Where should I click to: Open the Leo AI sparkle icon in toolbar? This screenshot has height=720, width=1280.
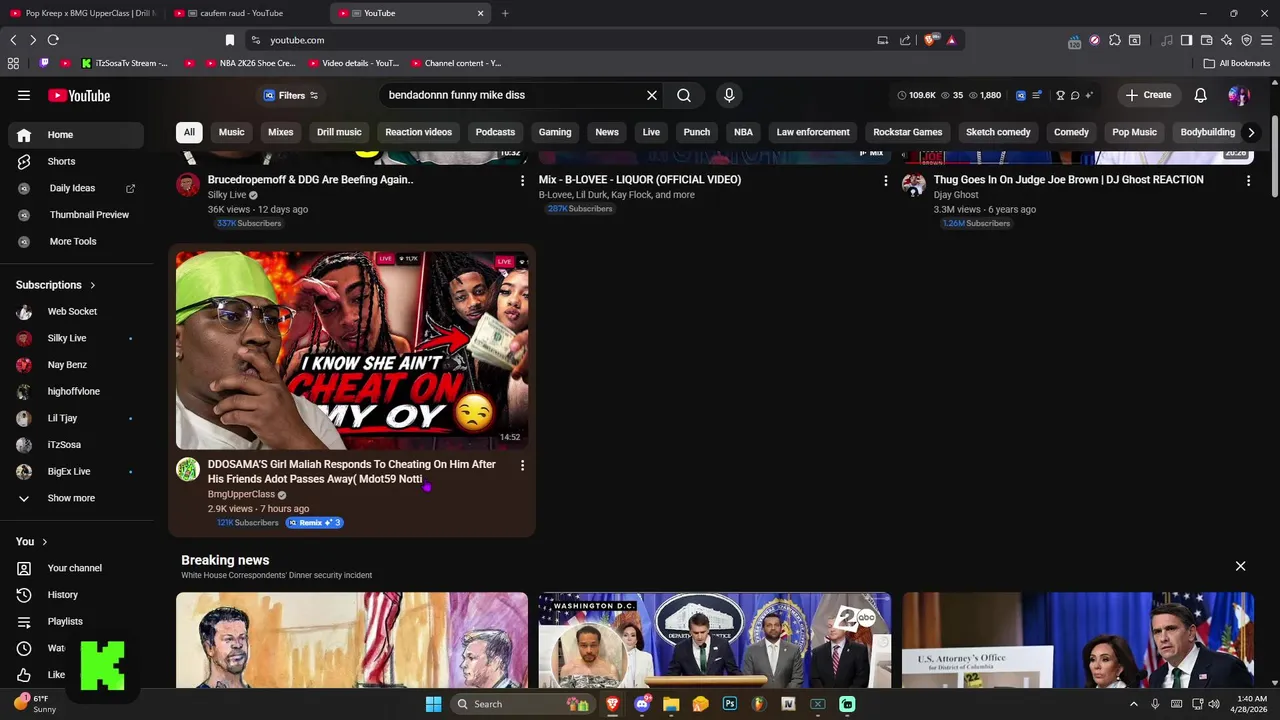(1226, 40)
